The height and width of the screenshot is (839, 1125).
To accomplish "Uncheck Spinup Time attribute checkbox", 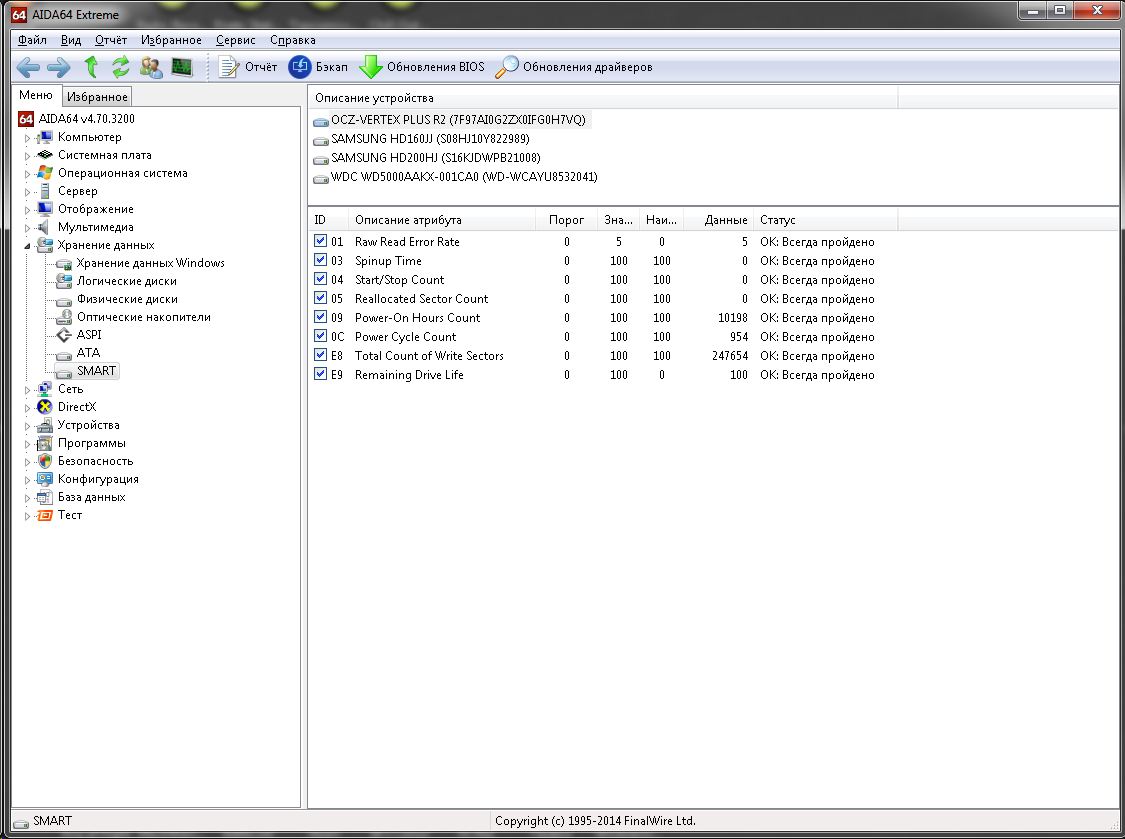I will click(x=320, y=260).
